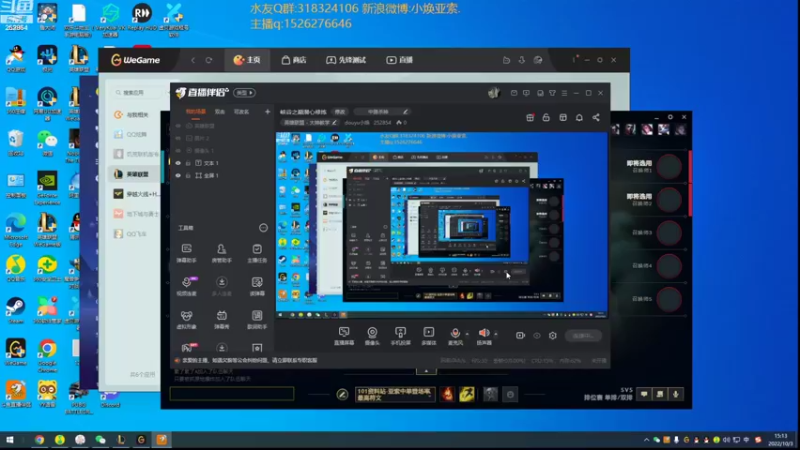The height and width of the screenshot is (450, 800).
Task: Toggle visibility of 摄像头 1 source
Action: pos(178,151)
